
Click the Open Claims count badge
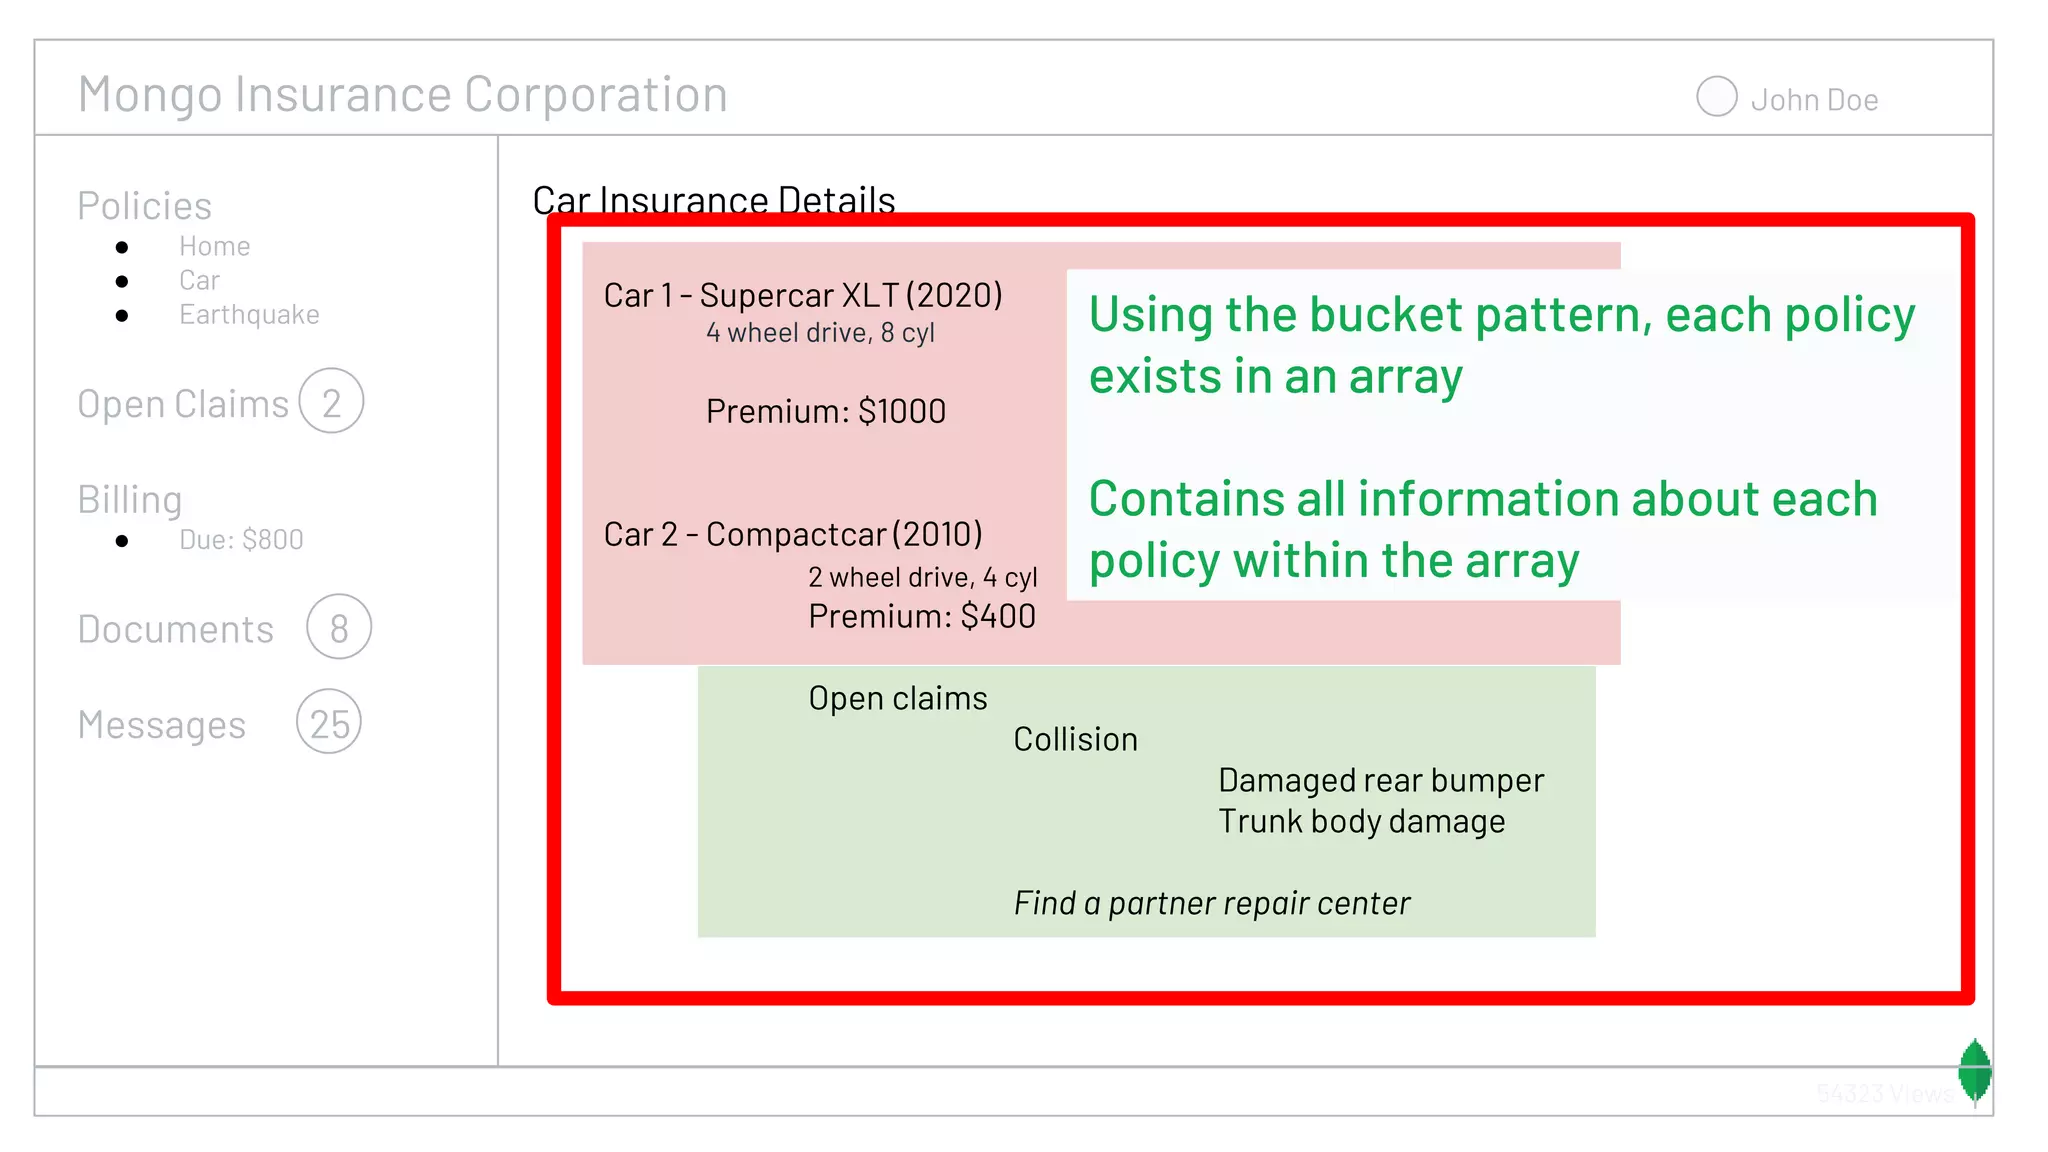click(331, 401)
